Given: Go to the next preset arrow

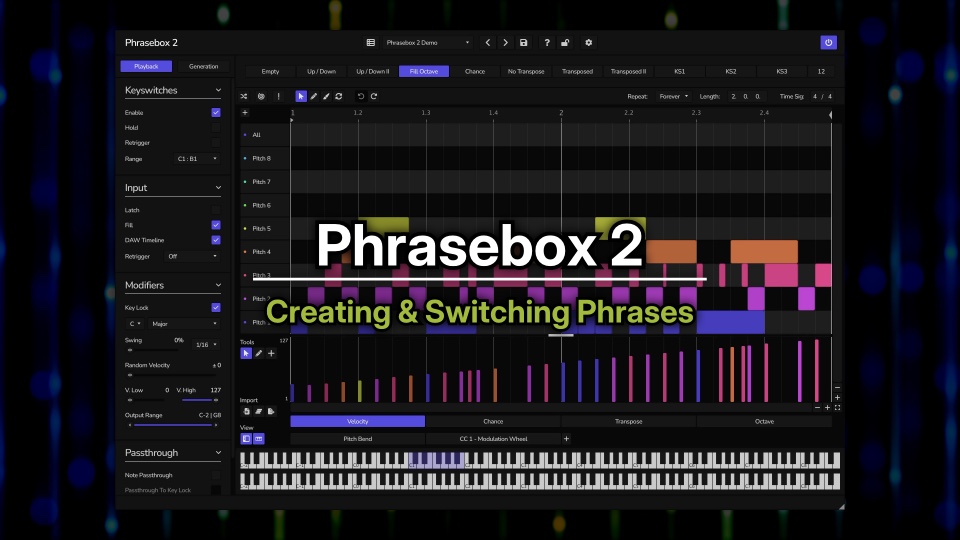Looking at the screenshot, I should (x=505, y=43).
